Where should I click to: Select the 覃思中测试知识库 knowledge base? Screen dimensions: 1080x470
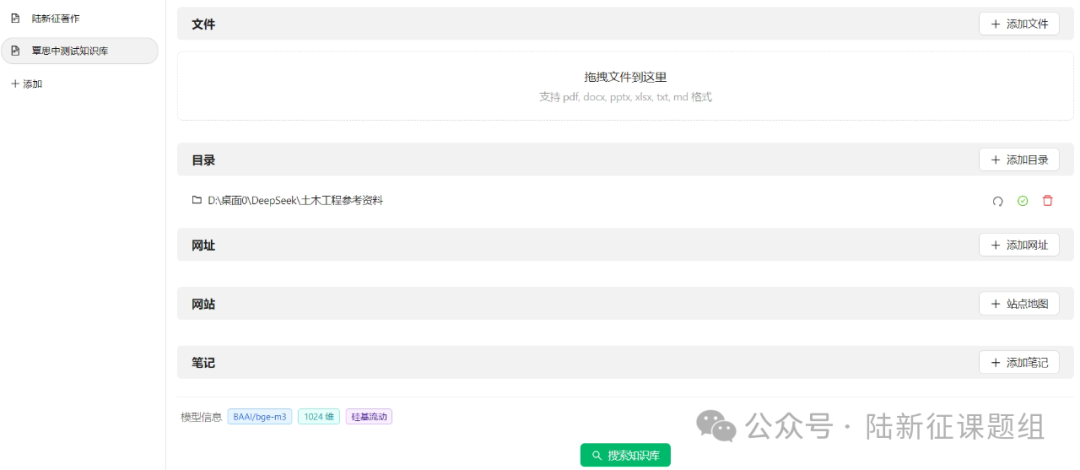(79, 51)
